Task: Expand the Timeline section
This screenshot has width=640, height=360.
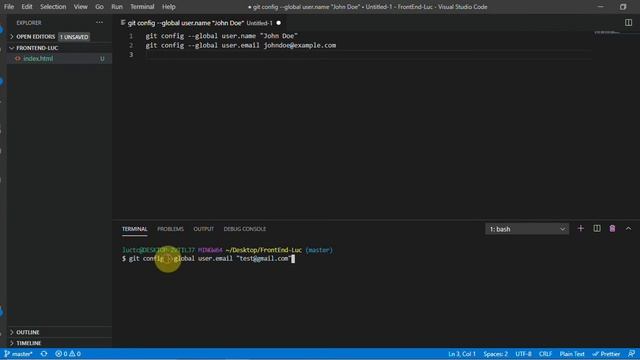Action: point(29,343)
